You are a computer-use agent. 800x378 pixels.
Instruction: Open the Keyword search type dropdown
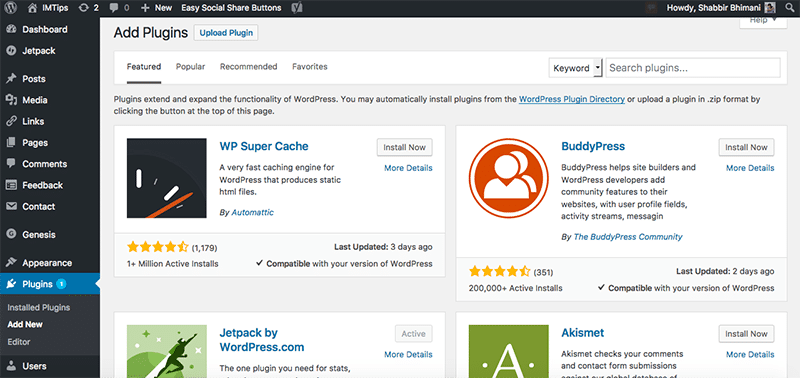pos(576,68)
